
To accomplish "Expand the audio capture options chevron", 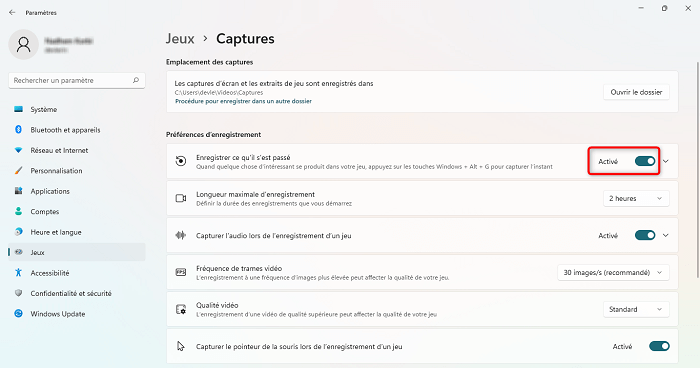I will point(666,235).
